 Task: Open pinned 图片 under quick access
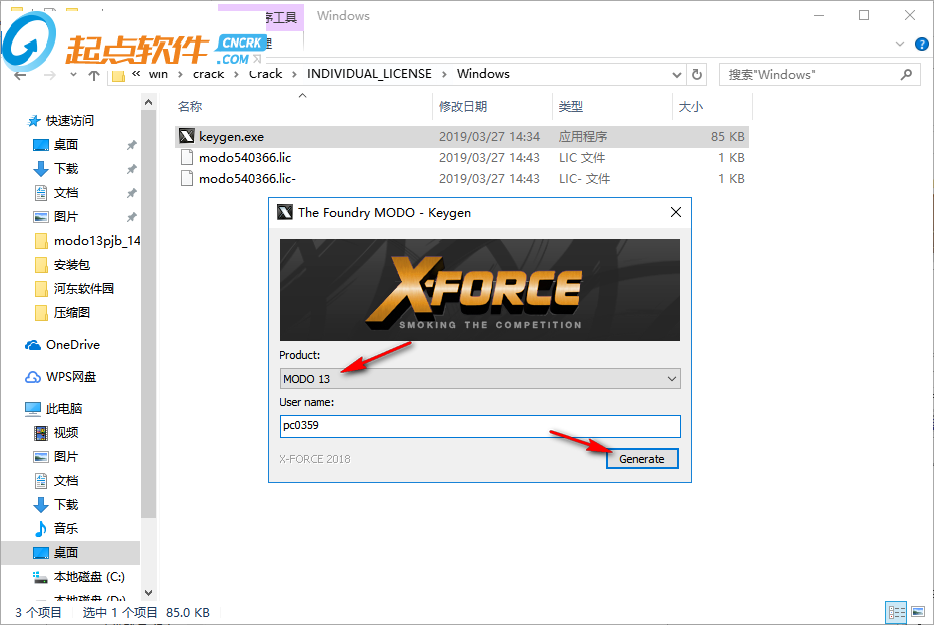pos(66,216)
